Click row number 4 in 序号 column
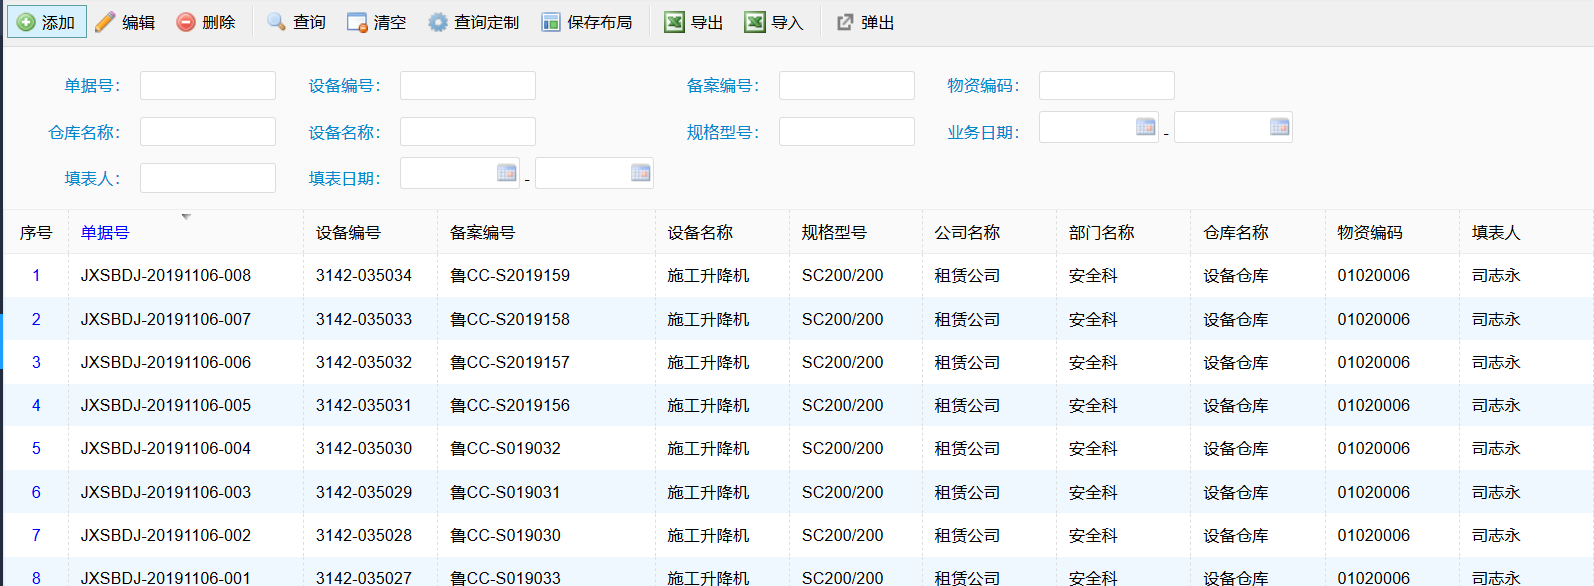Screen dimensions: 1594x586 pos(36,405)
